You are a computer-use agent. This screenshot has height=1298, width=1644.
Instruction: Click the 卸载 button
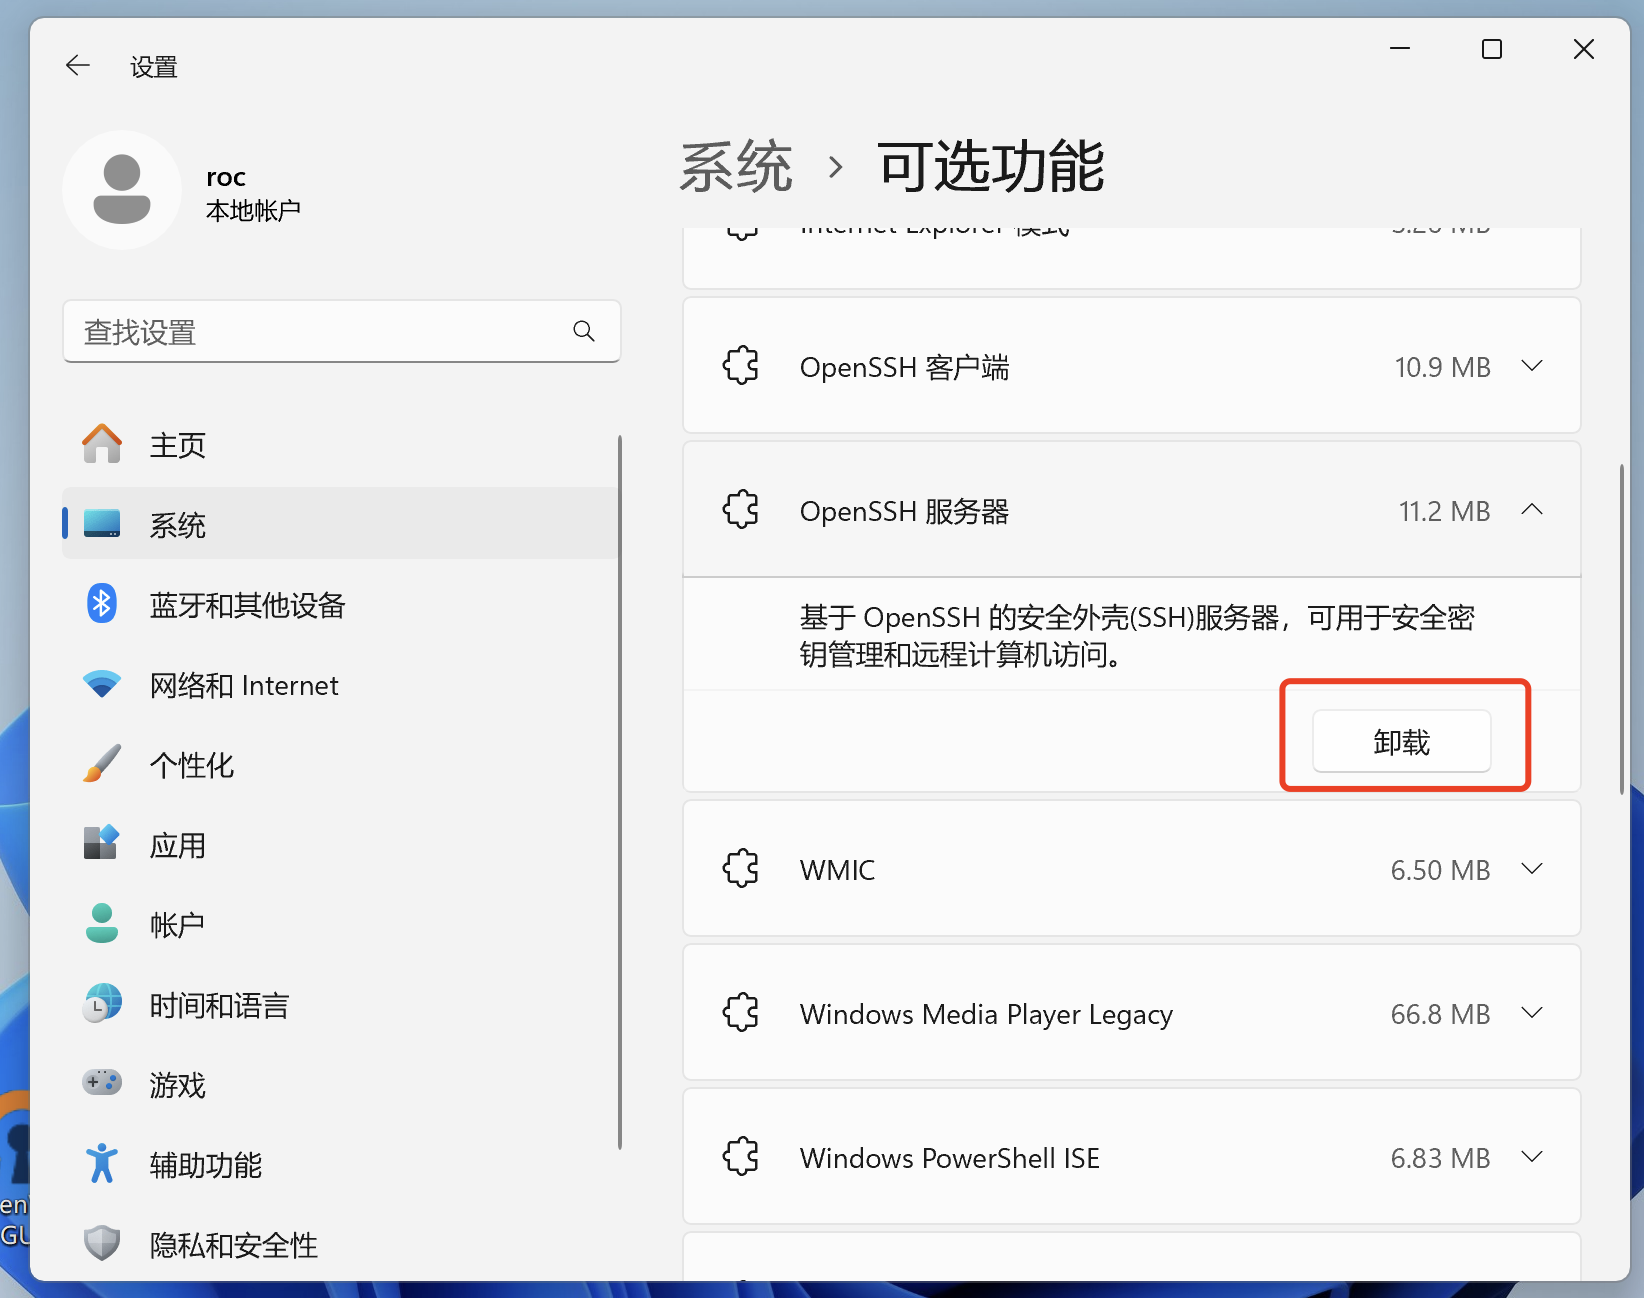tap(1401, 741)
